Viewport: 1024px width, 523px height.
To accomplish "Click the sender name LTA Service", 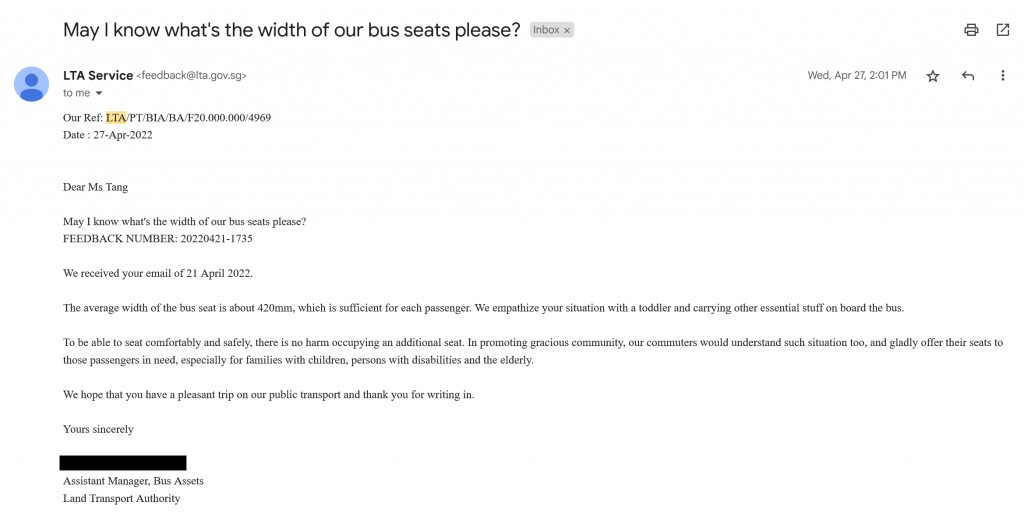I will [x=98, y=76].
